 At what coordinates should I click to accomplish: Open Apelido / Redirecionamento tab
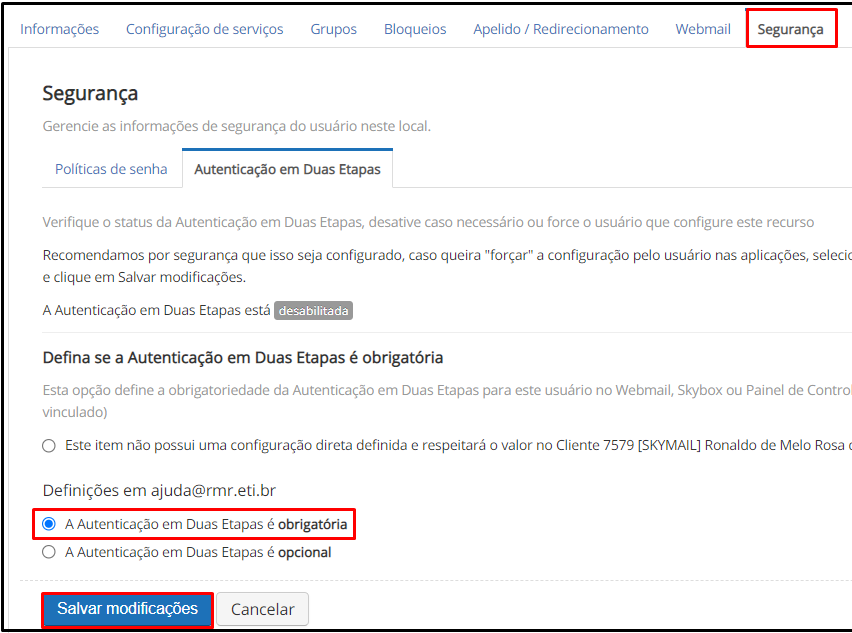[561, 29]
